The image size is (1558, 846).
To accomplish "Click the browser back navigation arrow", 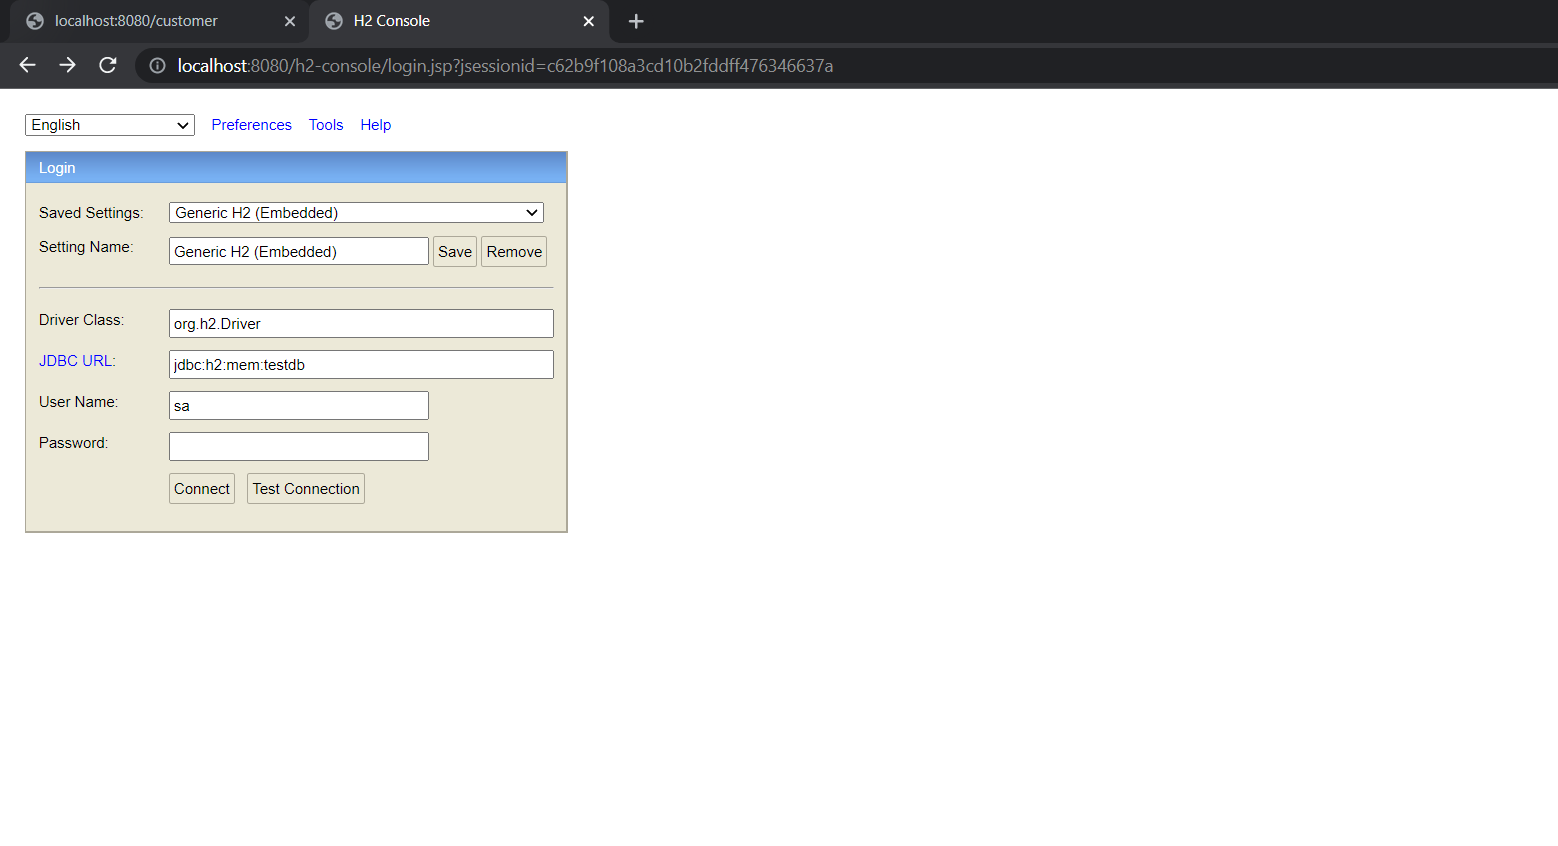I will pos(26,65).
